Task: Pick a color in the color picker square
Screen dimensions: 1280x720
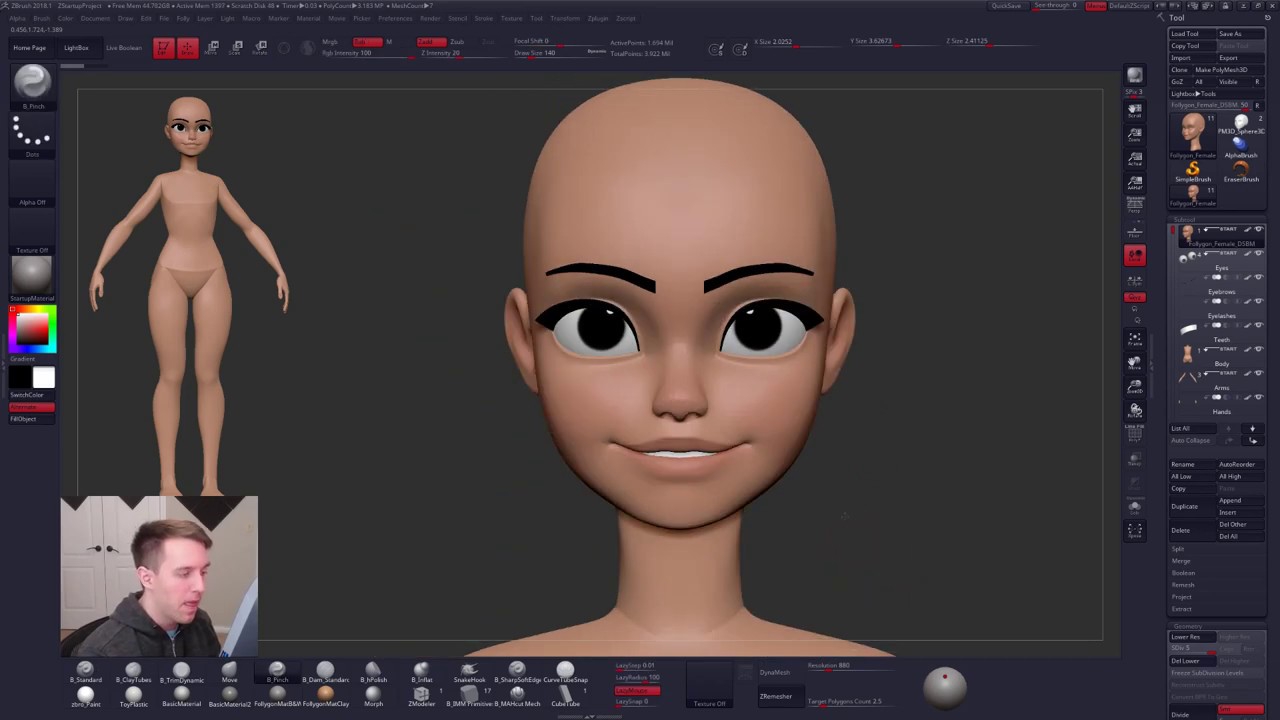Action: point(32,330)
